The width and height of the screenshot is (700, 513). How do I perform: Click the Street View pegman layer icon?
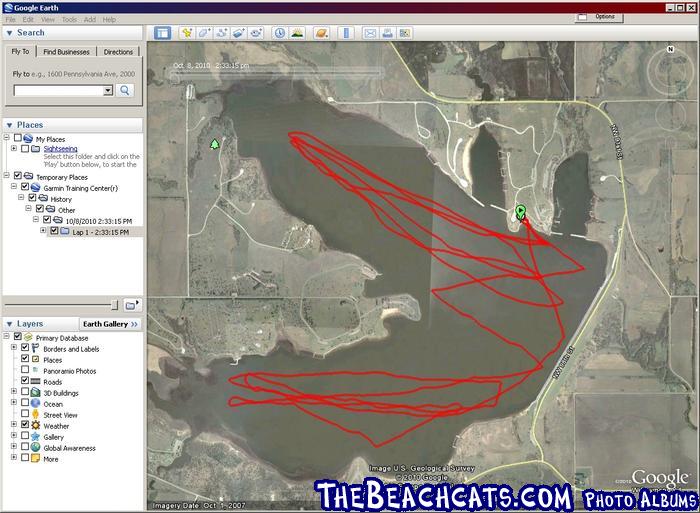pyautogui.click(x=36, y=415)
